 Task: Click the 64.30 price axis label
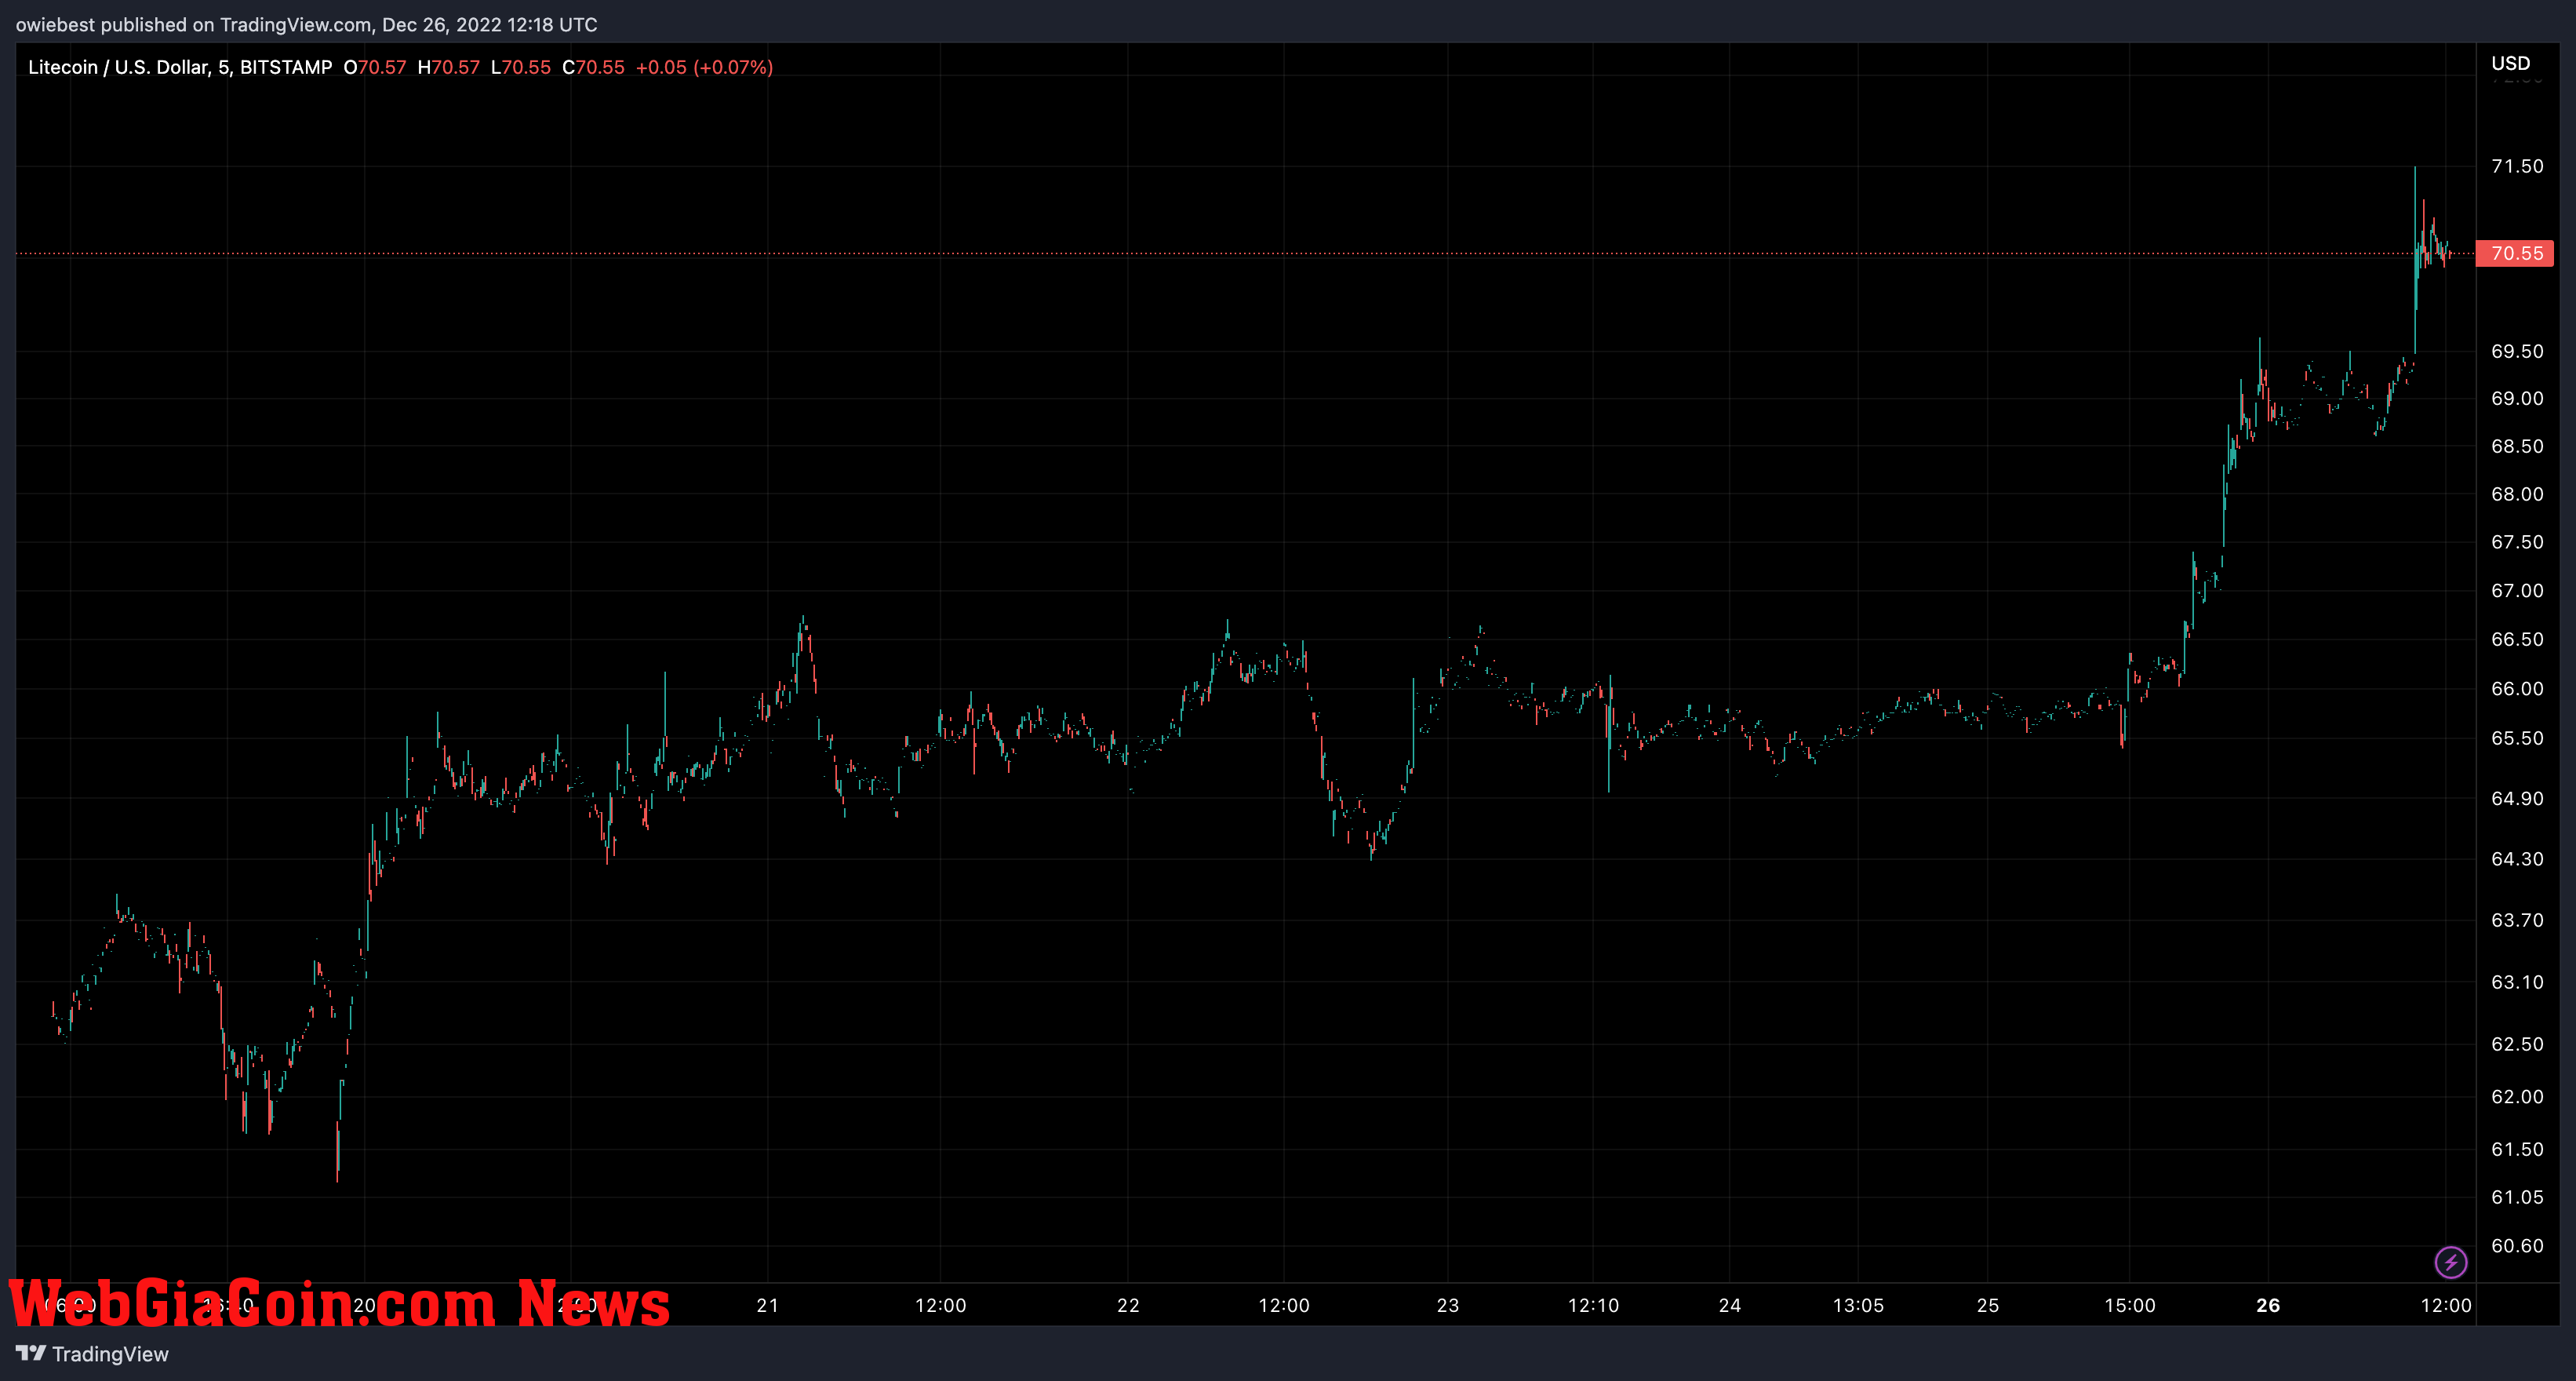pos(2517,859)
